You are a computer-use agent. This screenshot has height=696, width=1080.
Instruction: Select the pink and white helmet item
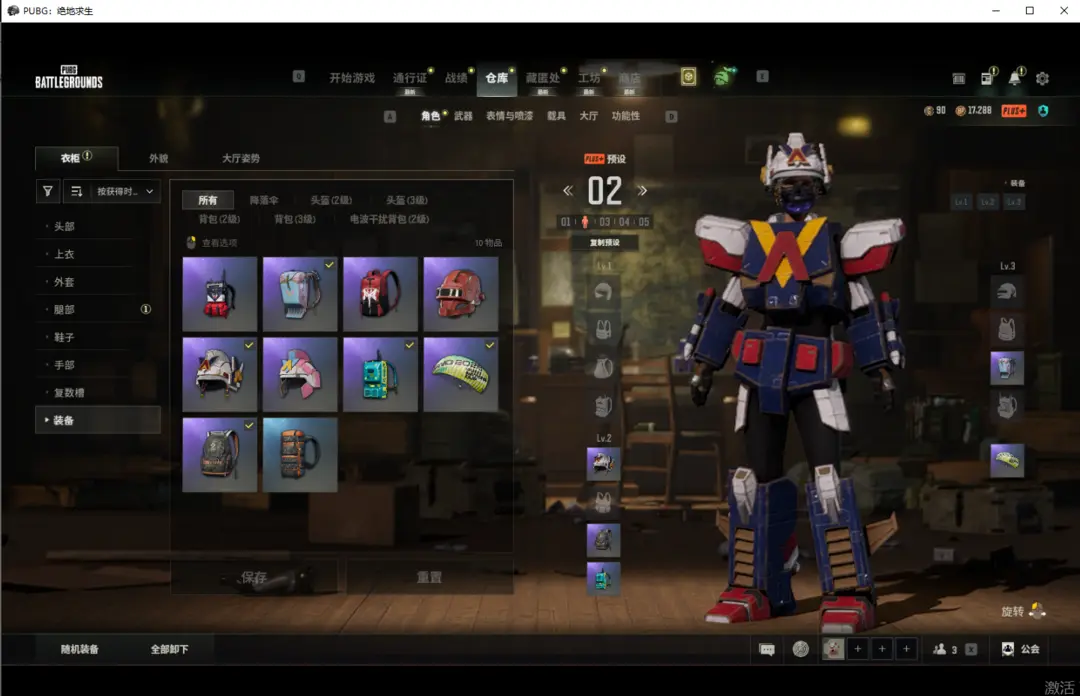[x=300, y=374]
